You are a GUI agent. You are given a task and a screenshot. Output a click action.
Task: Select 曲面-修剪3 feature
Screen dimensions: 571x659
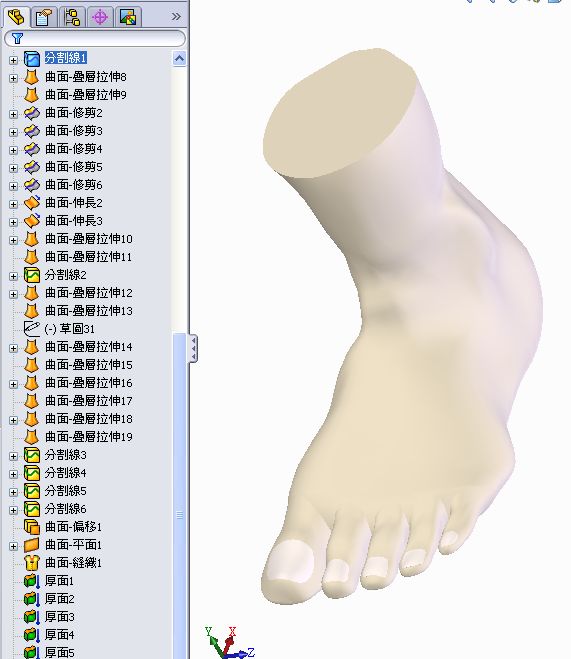click(x=74, y=131)
